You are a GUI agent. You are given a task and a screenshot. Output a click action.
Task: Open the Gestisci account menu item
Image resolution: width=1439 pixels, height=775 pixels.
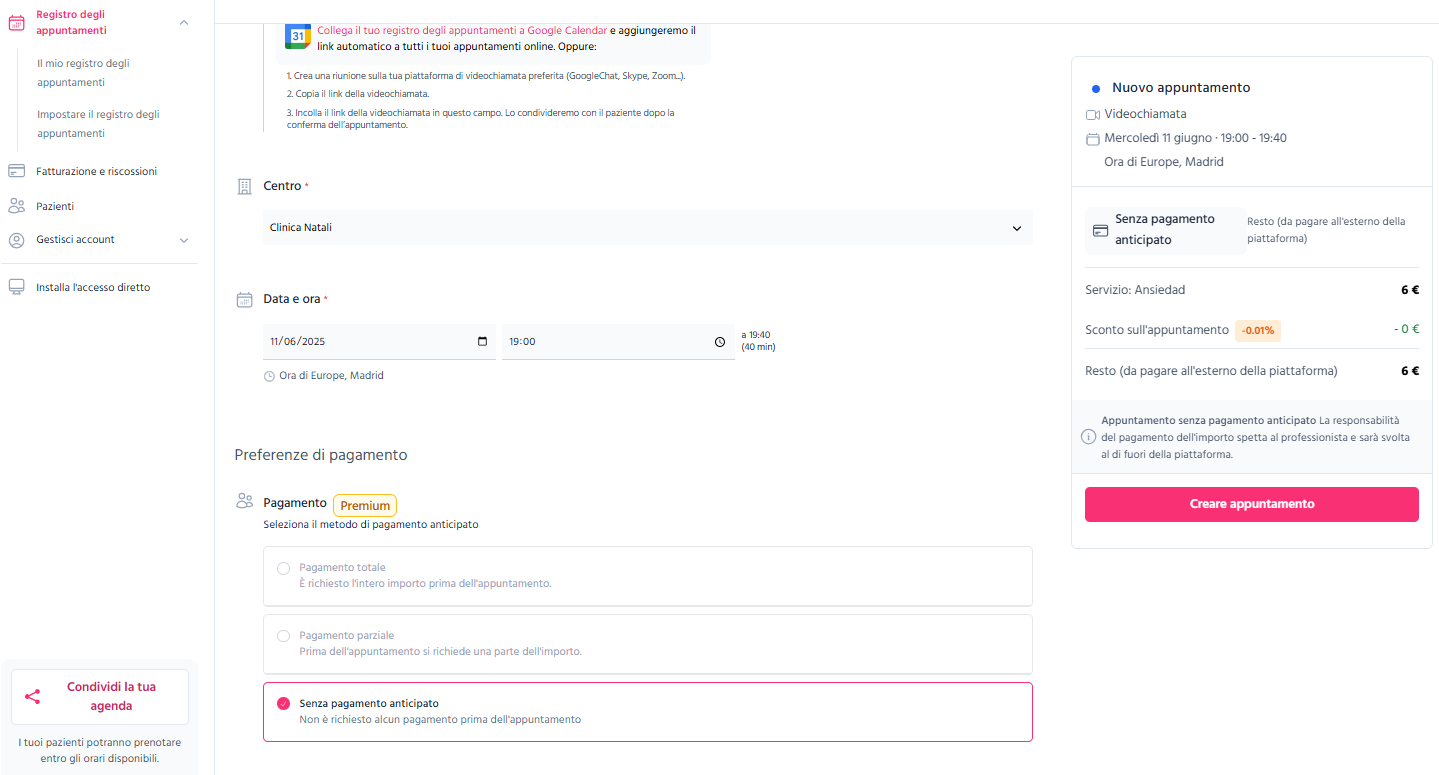click(x=75, y=240)
